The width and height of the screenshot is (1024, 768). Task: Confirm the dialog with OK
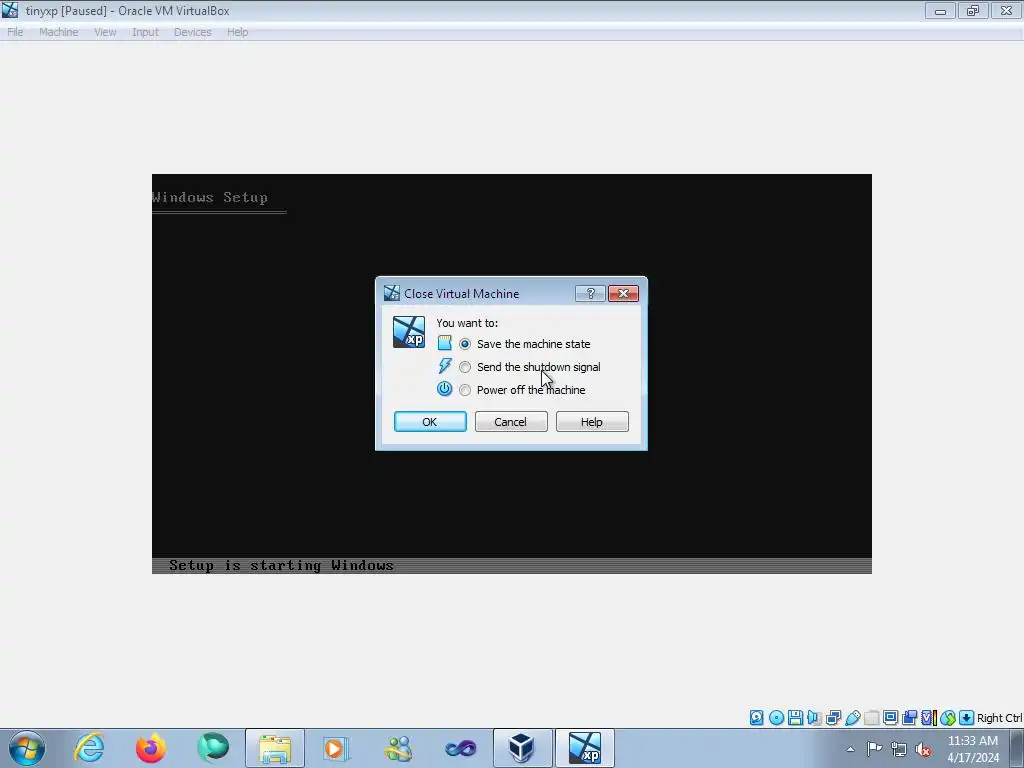(x=430, y=422)
